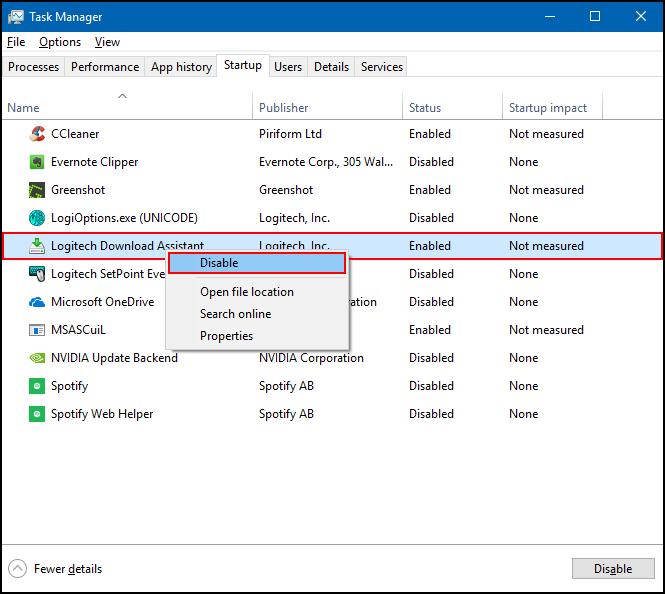Select LogiOptions.exe (UNICODE) entry
665x594 pixels.
[x=124, y=218]
